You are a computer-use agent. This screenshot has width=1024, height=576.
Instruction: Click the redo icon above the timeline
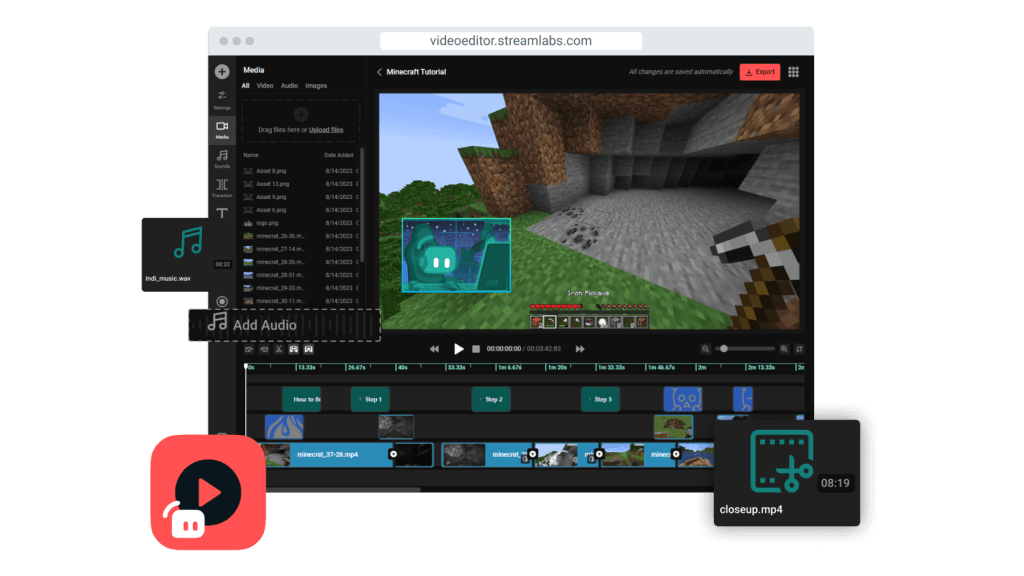(x=264, y=349)
